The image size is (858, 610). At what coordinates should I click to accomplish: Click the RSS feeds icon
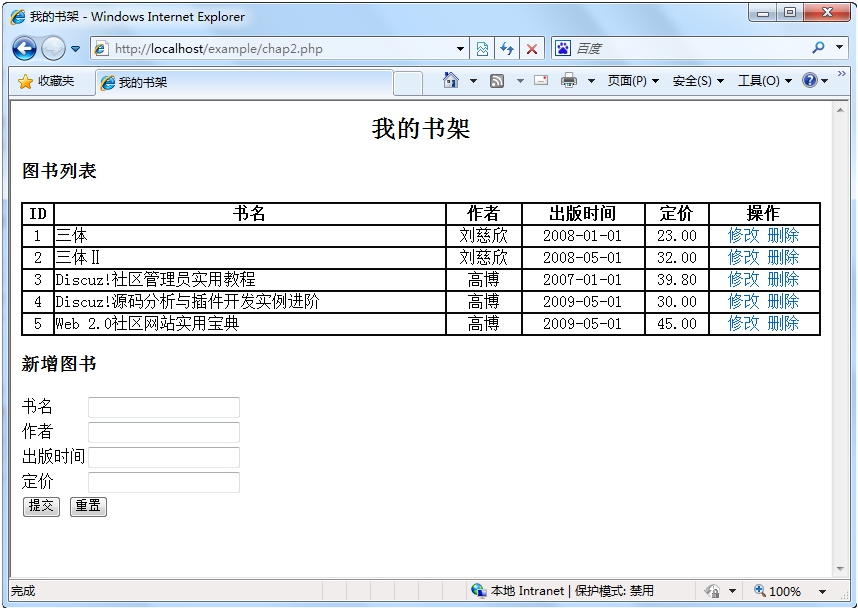tap(497, 81)
